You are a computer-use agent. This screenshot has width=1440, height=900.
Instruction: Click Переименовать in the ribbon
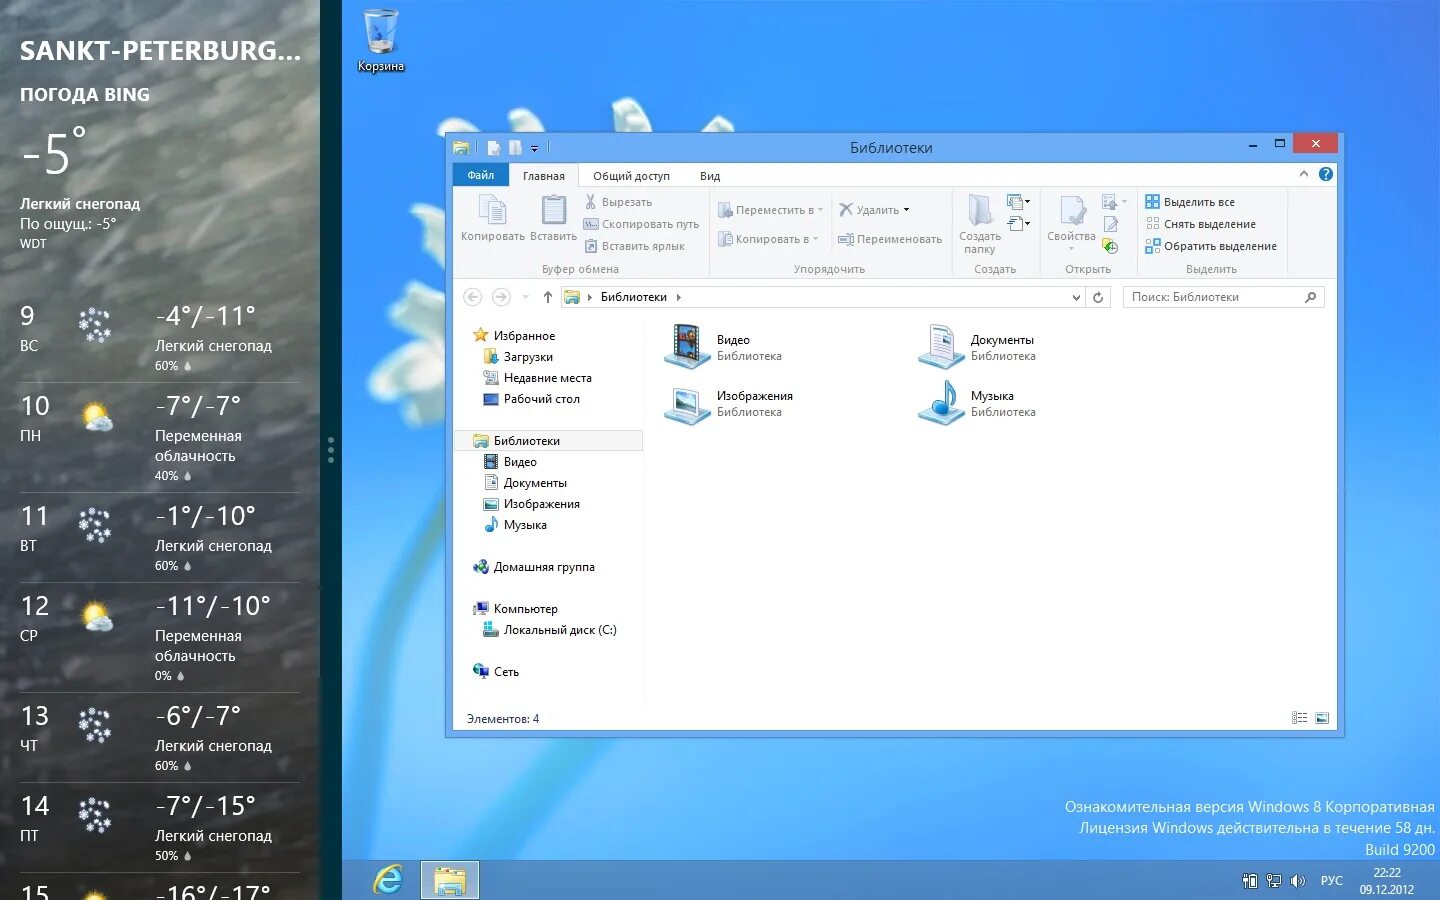890,239
